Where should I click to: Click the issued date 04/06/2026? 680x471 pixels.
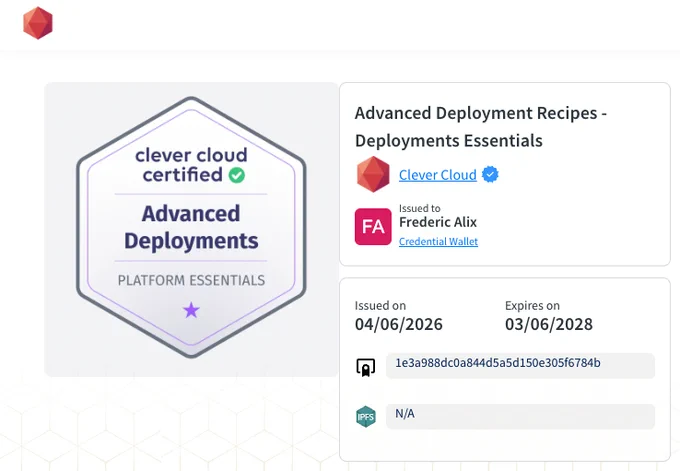coord(399,324)
